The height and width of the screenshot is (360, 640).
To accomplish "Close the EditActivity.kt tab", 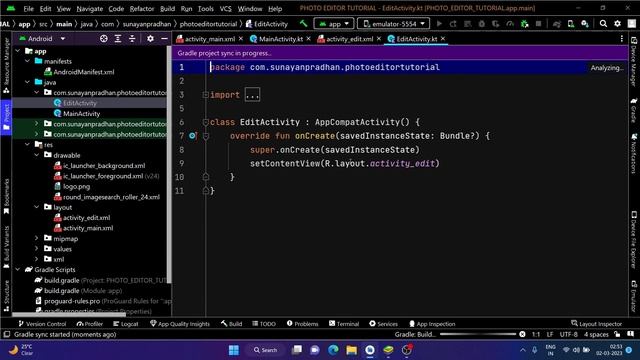I will click(443, 38).
